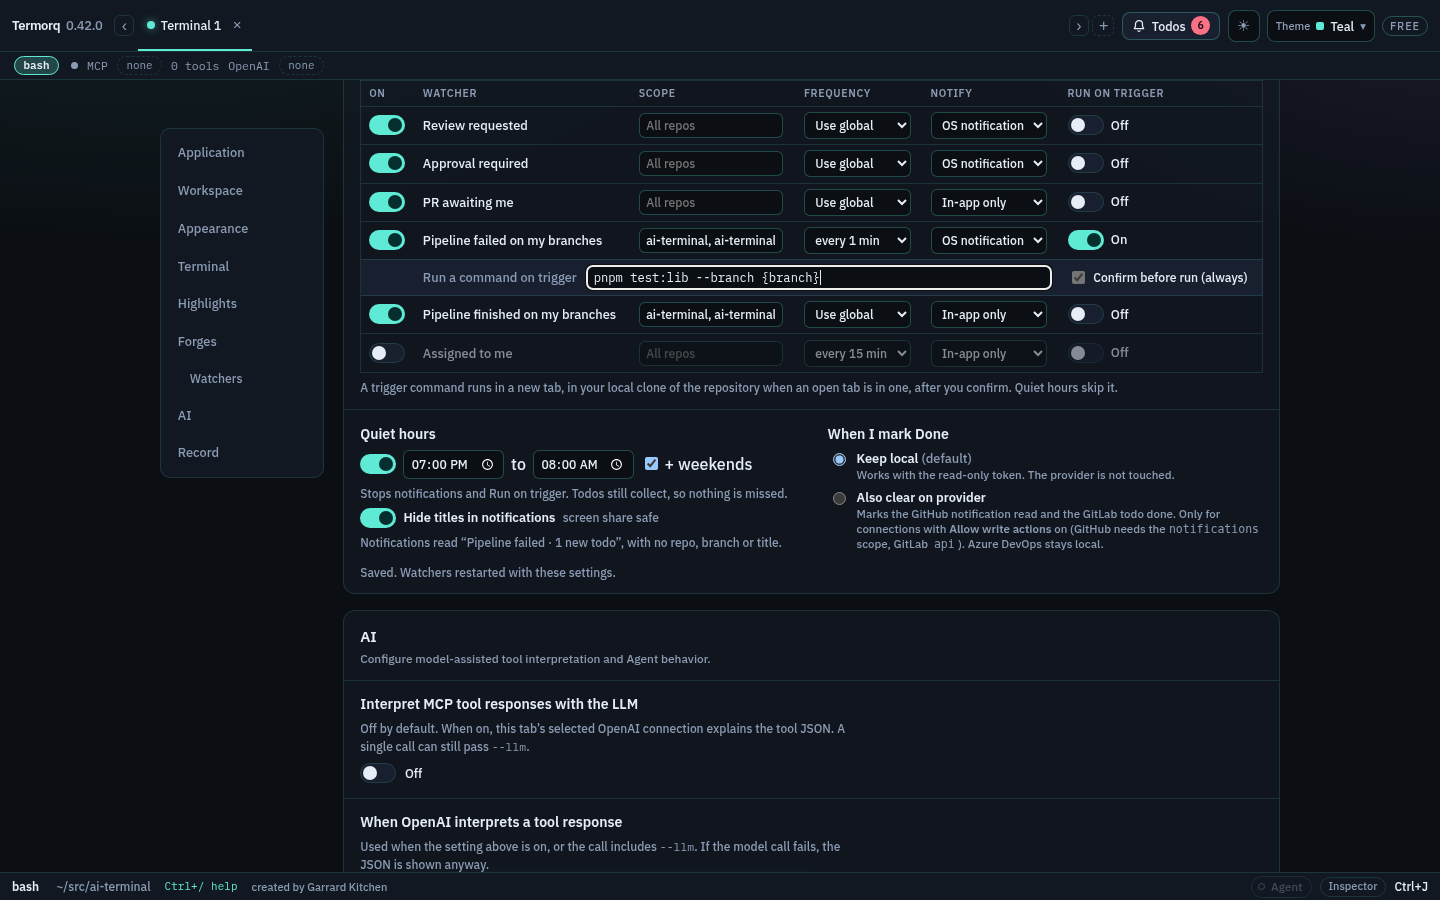Click the ~/src/ai-terminal path text
Image resolution: width=1440 pixels, height=900 pixels.
pos(103,887)
